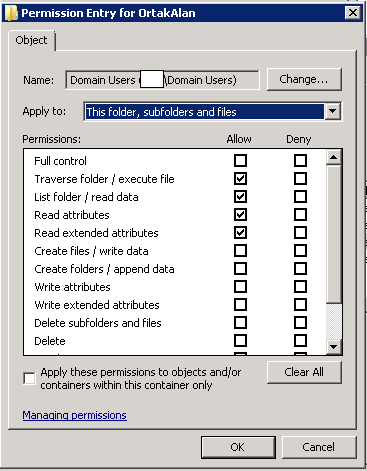Close the Permission Entry dialog
The image size is (367, 471).
tap(353, 13)
